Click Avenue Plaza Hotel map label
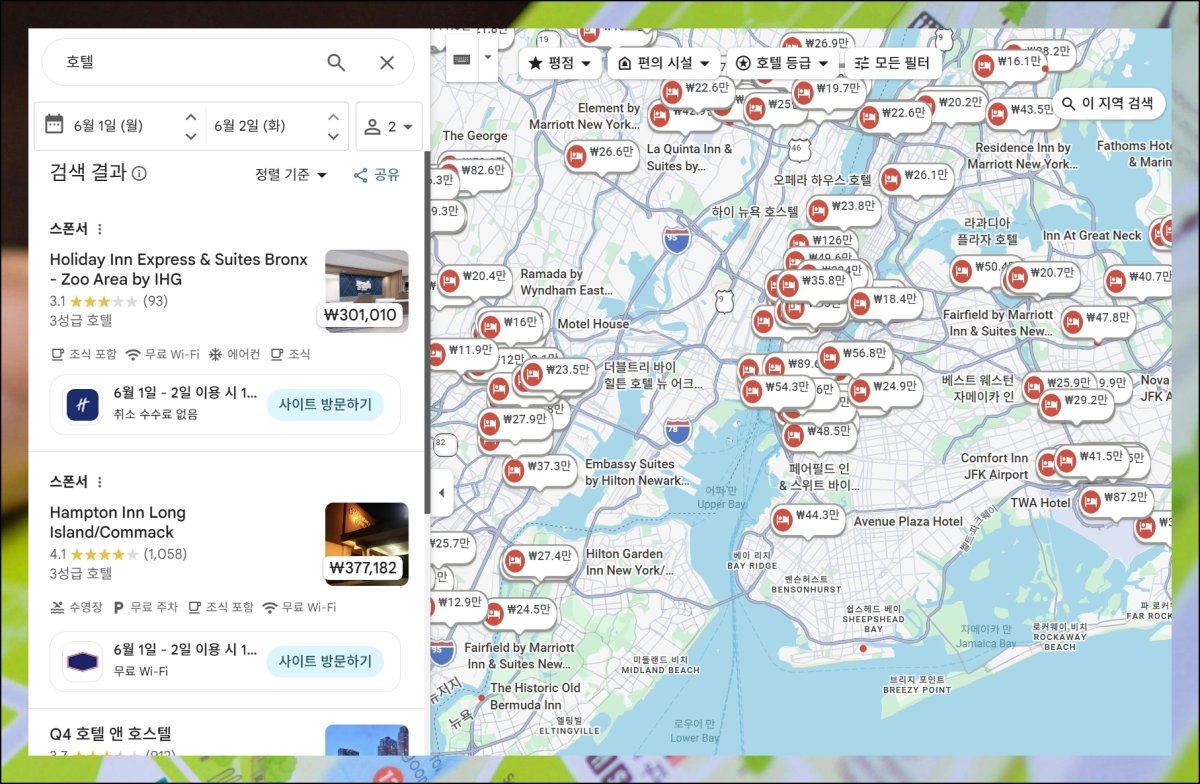Viewport: 1200px width, 784px height. pos(908,521)
